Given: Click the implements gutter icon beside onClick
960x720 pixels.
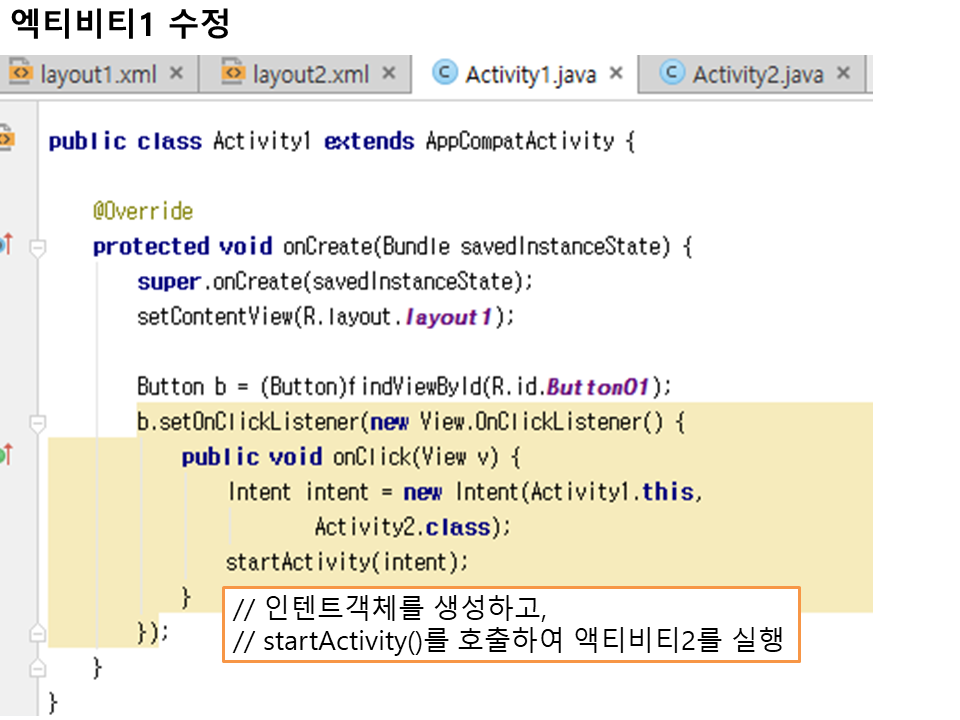Looking at the screenshot, I should click(6, 456).
